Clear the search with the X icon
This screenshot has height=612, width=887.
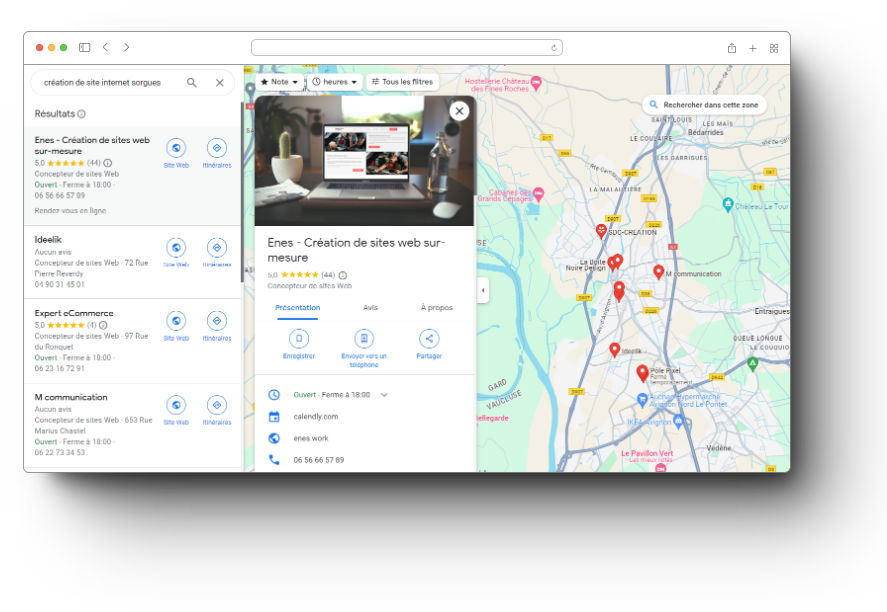(219, 83)
